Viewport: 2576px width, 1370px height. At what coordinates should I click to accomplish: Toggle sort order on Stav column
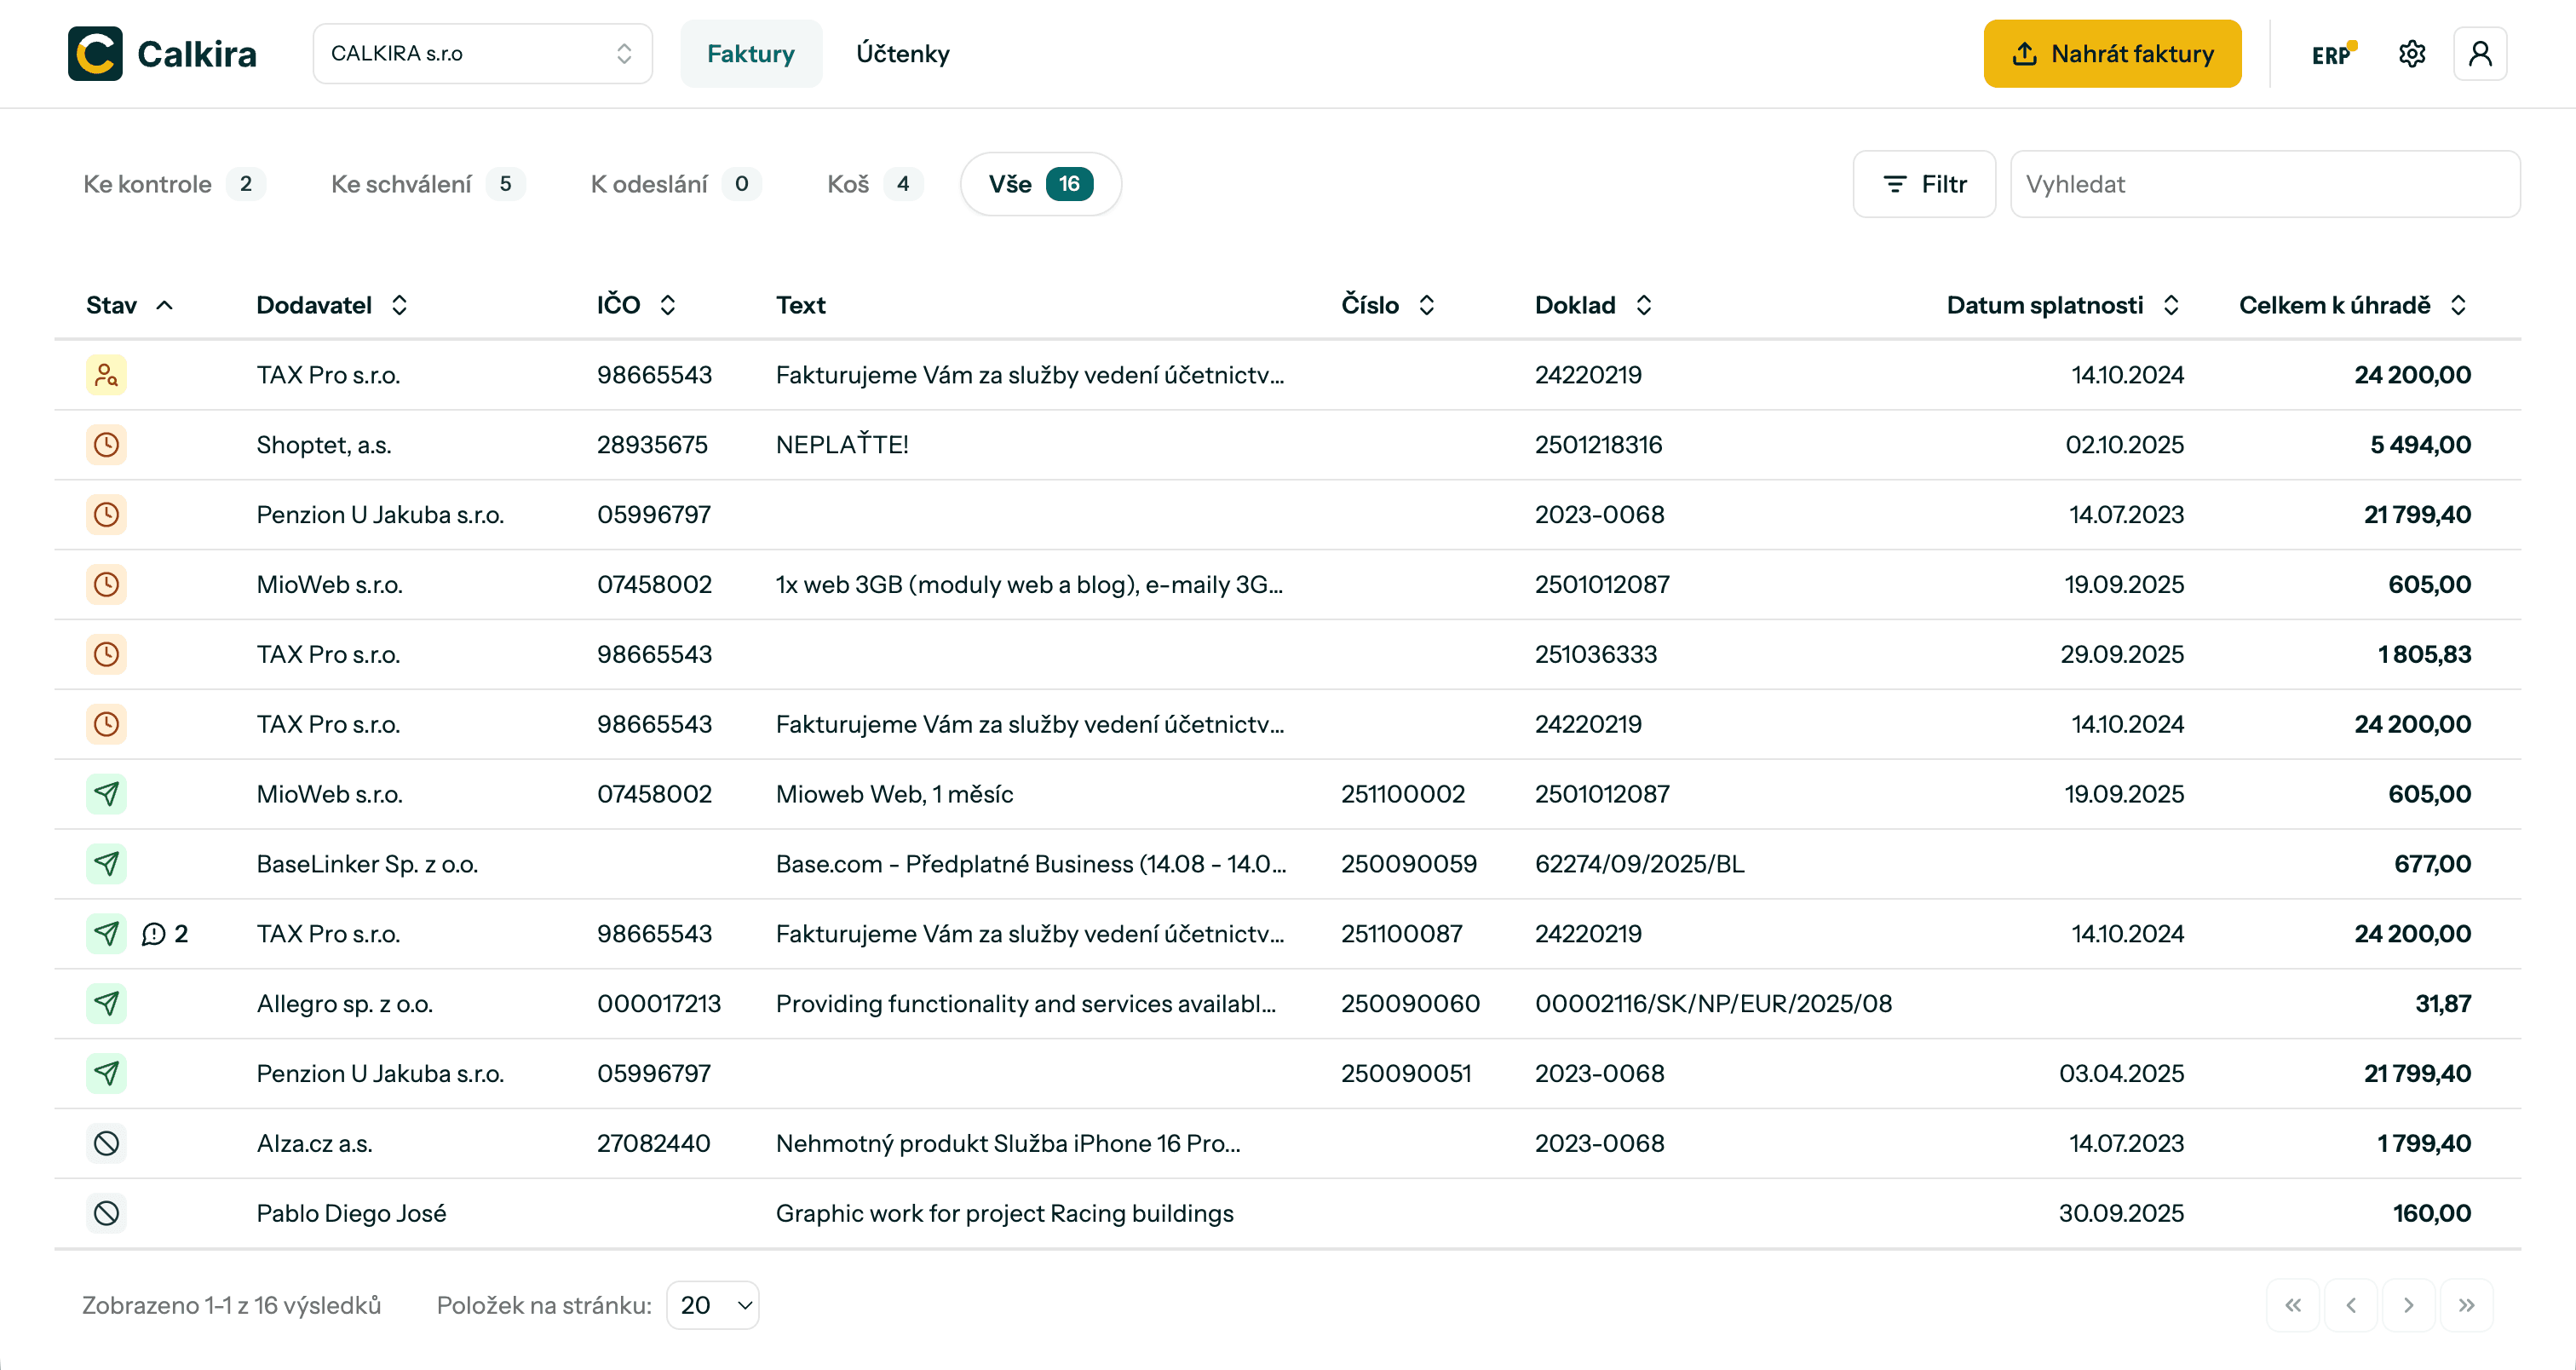[x=165, y=306]
